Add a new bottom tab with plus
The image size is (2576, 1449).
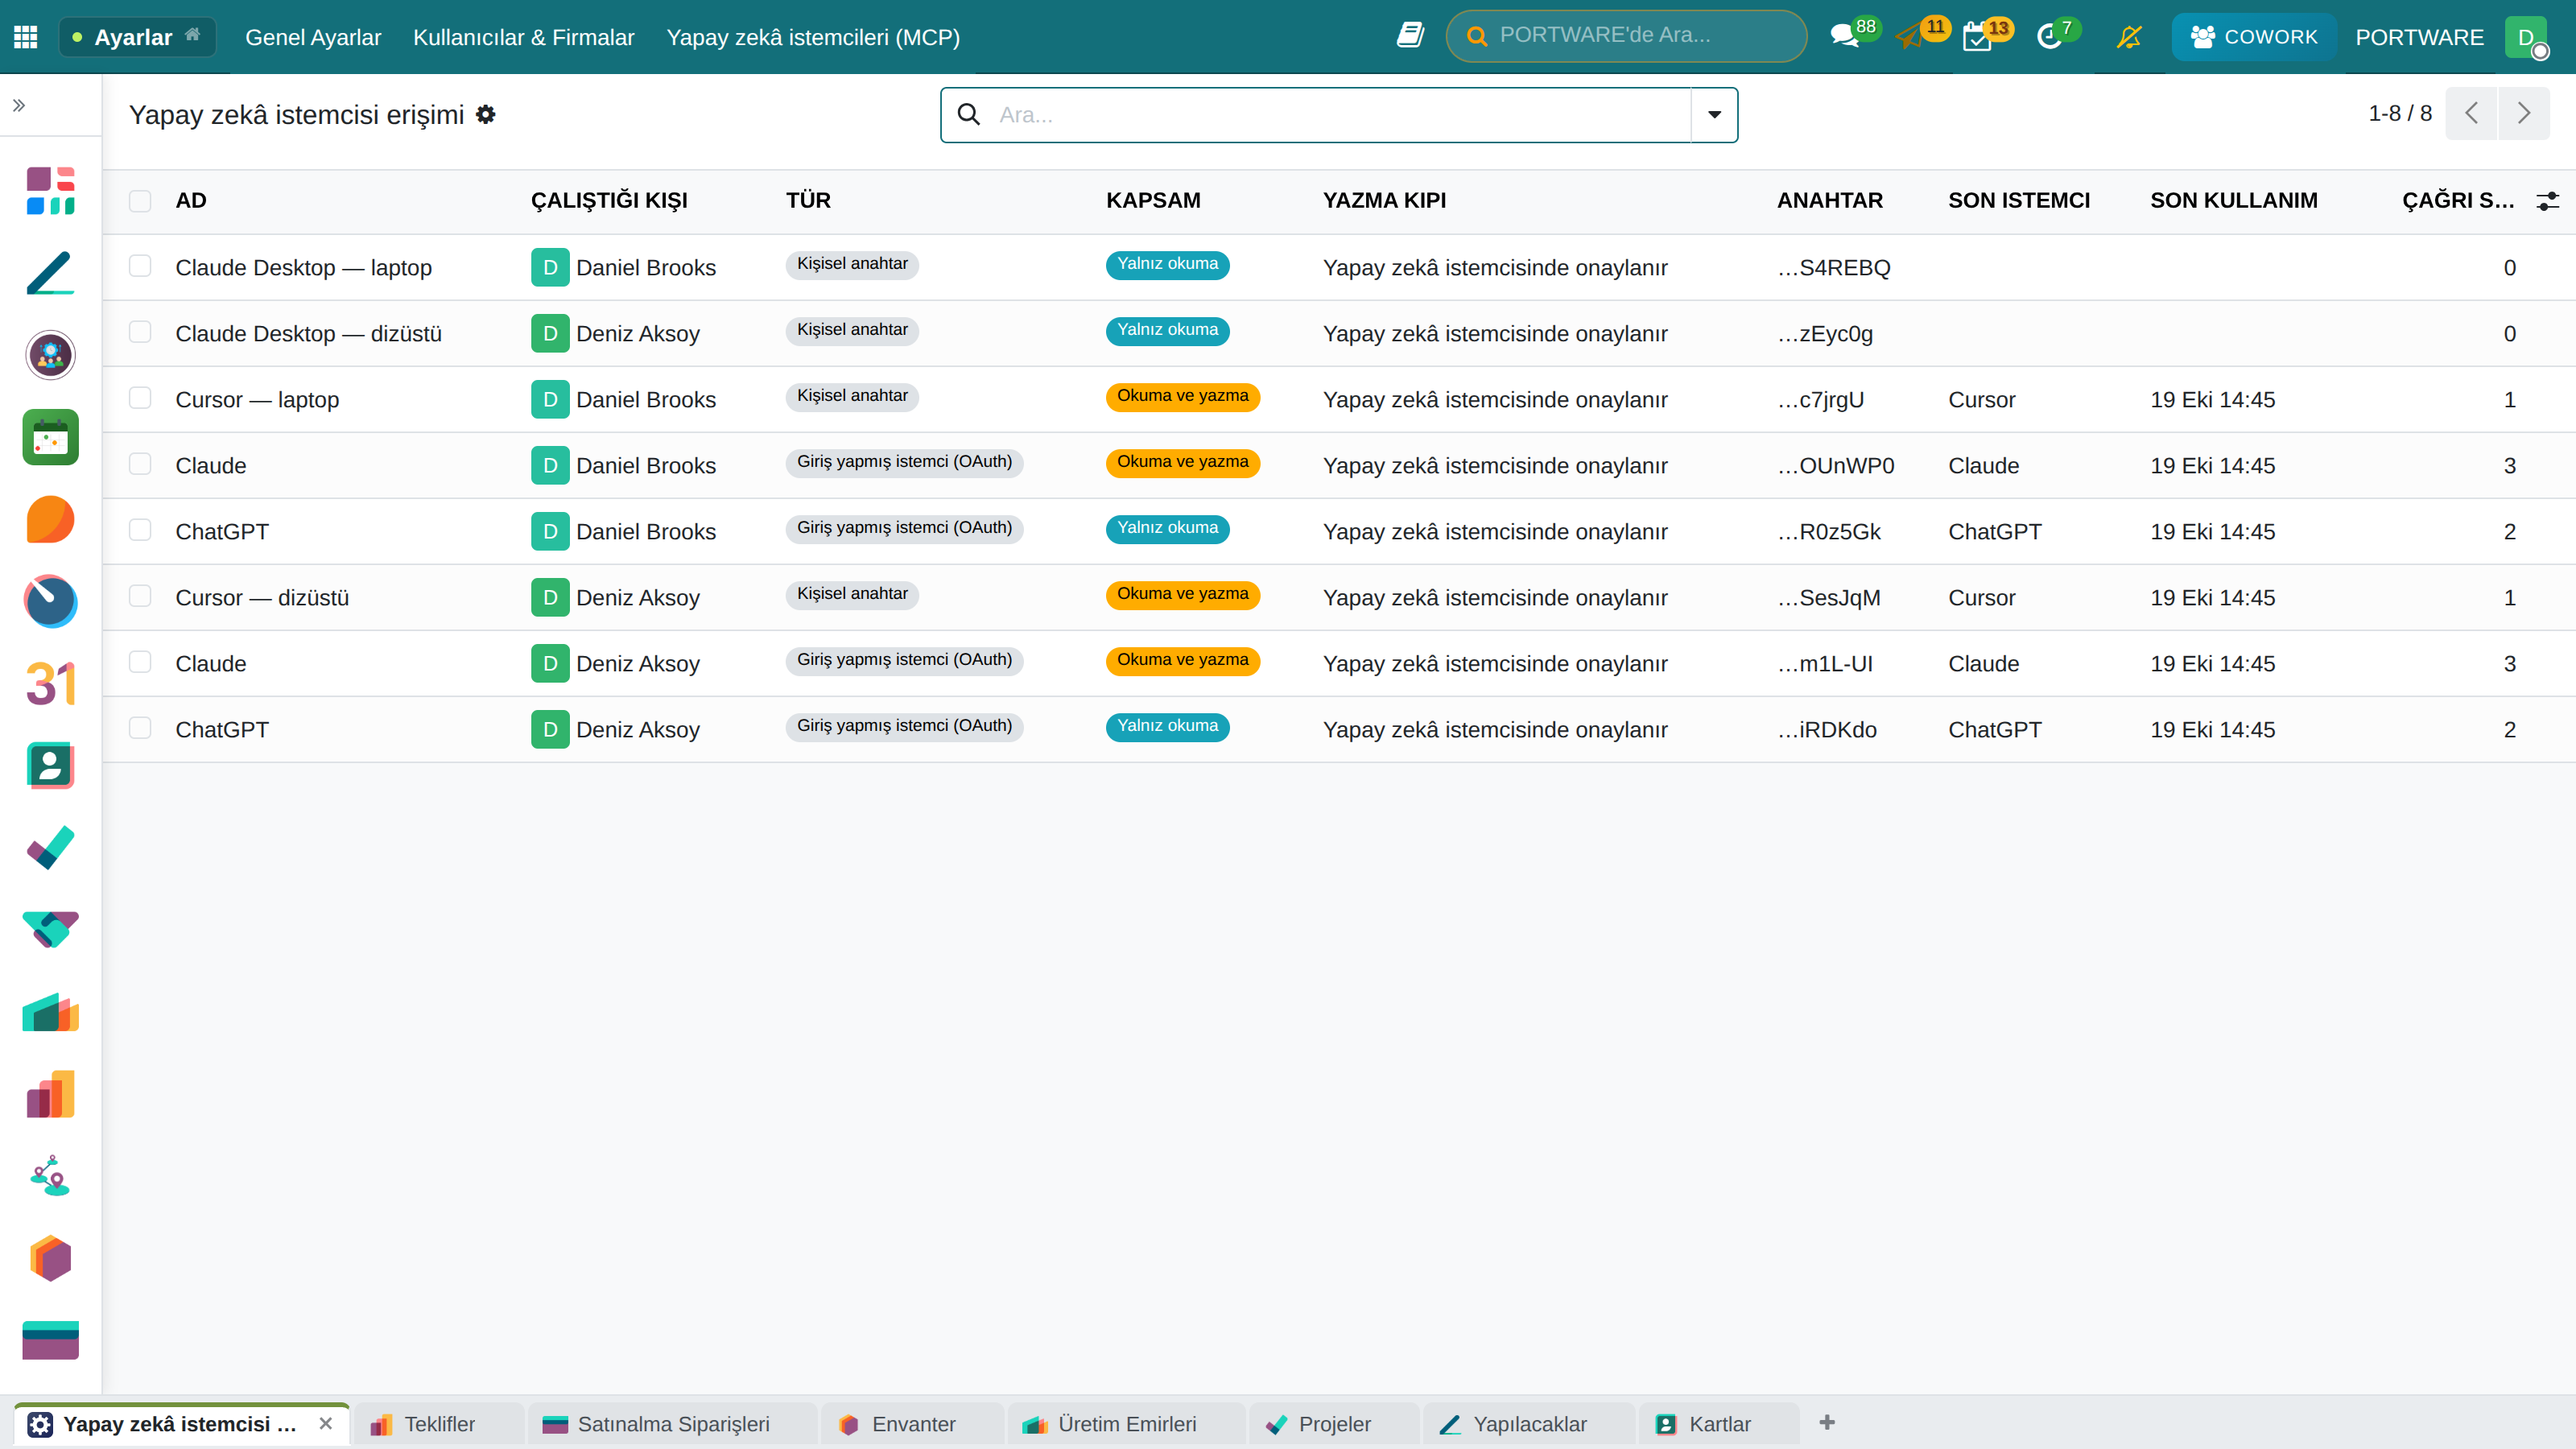click(x=1827, y=1422)
